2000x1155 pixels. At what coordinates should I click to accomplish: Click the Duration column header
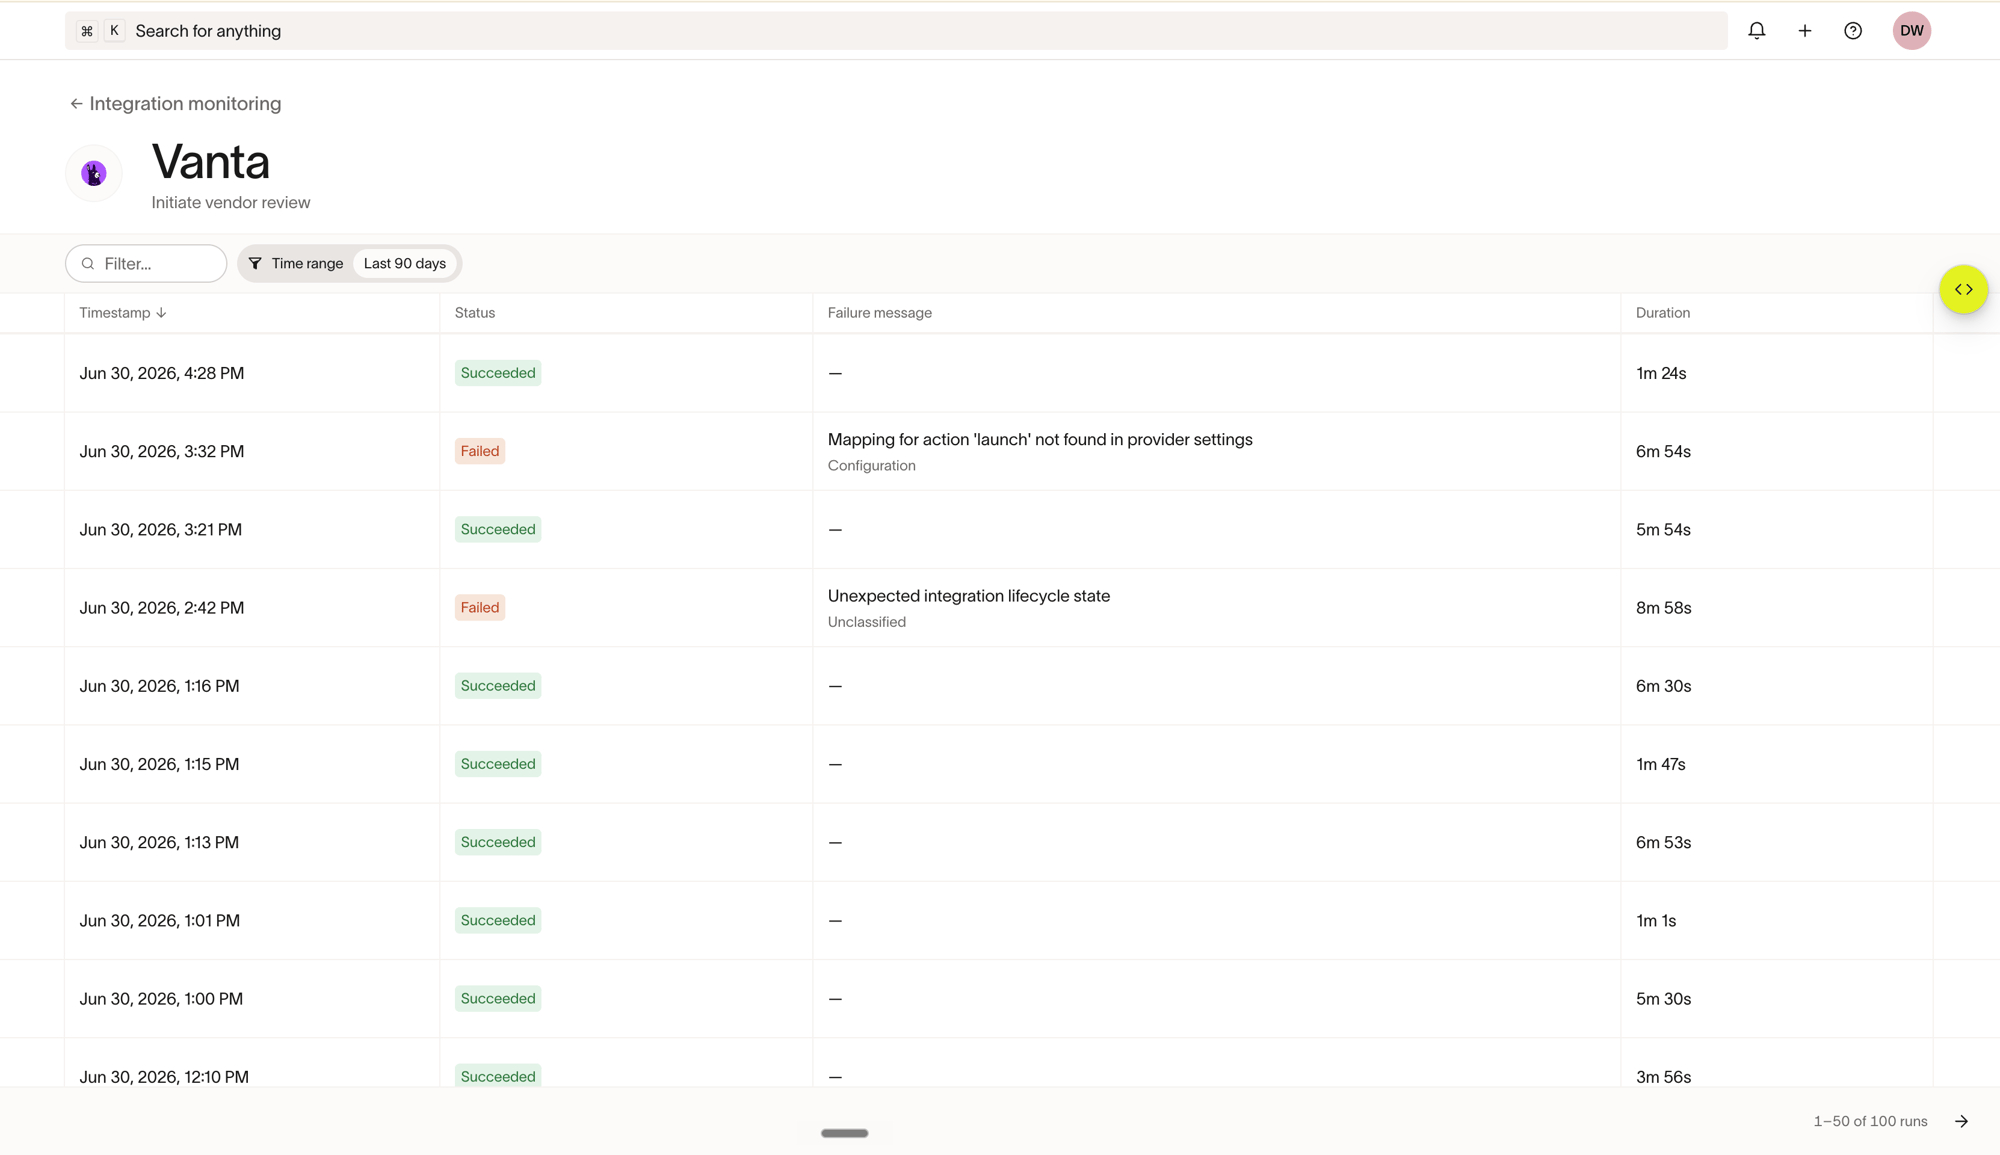1663,313
